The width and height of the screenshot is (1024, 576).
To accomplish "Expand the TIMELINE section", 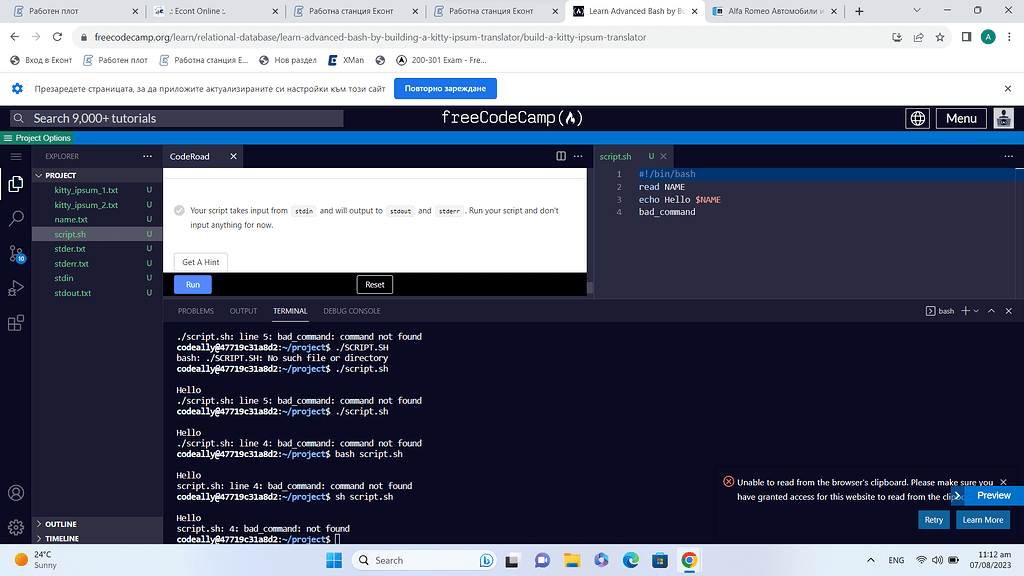I will click(60, 538).
